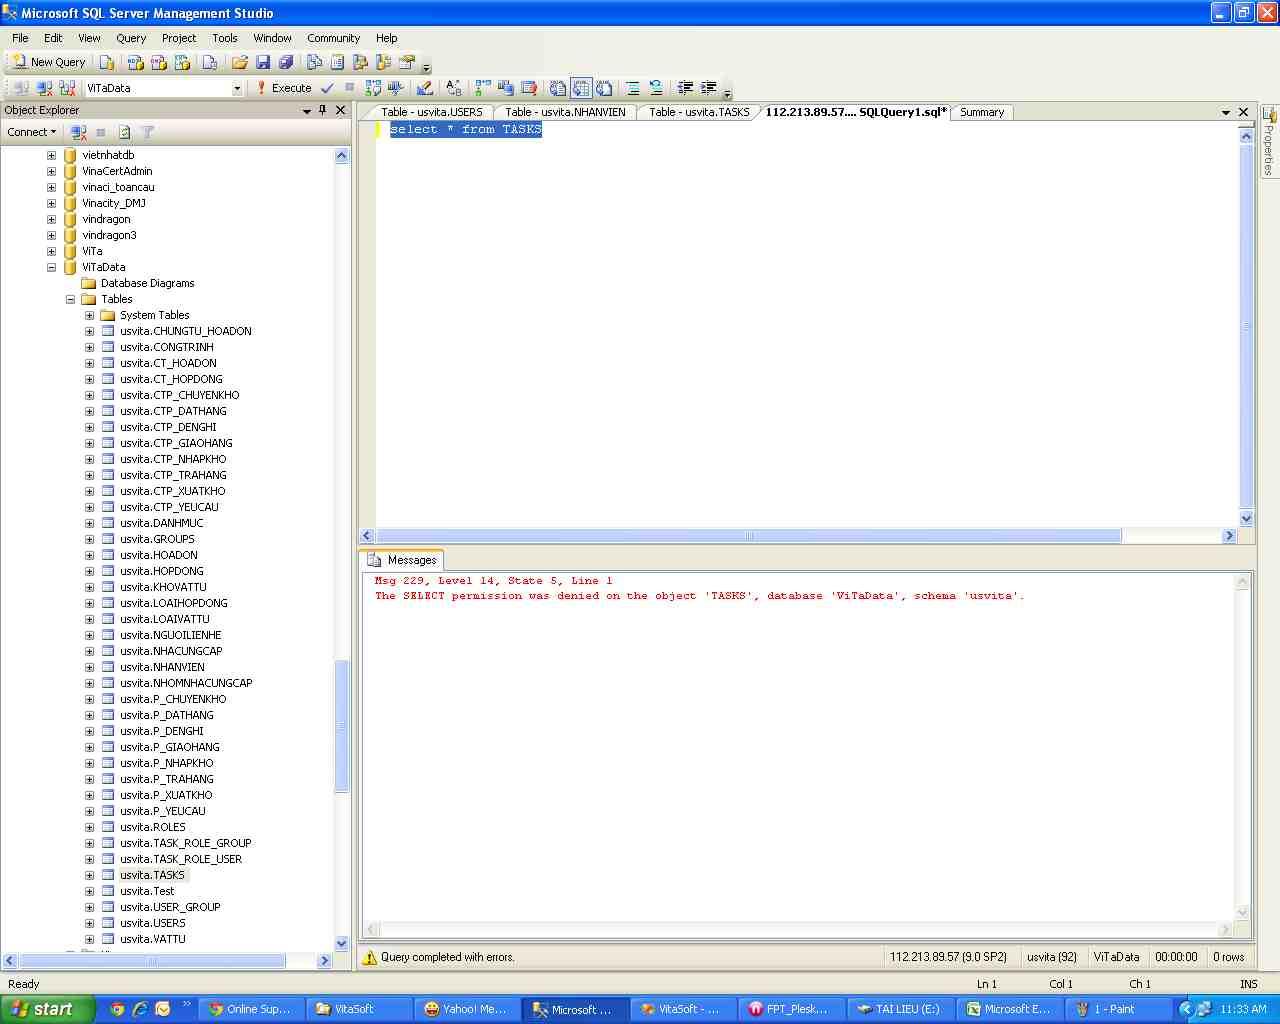Decrease indent of selected lines
The height and width of the screenshot is (1024, 1280).
click(x=685, y=88)
